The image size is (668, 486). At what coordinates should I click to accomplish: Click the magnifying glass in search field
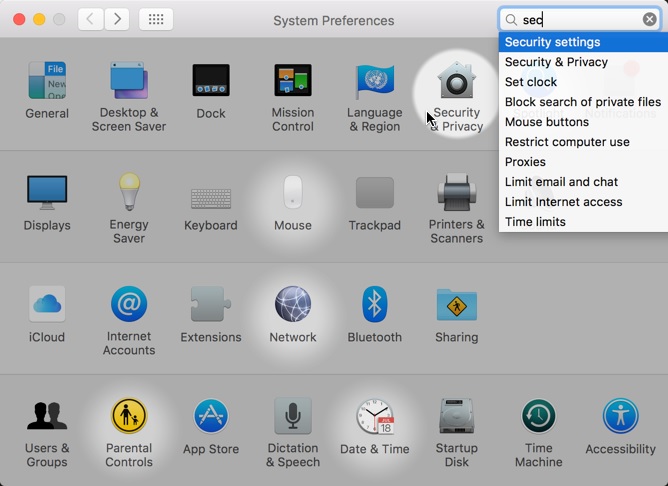(511, 20)
